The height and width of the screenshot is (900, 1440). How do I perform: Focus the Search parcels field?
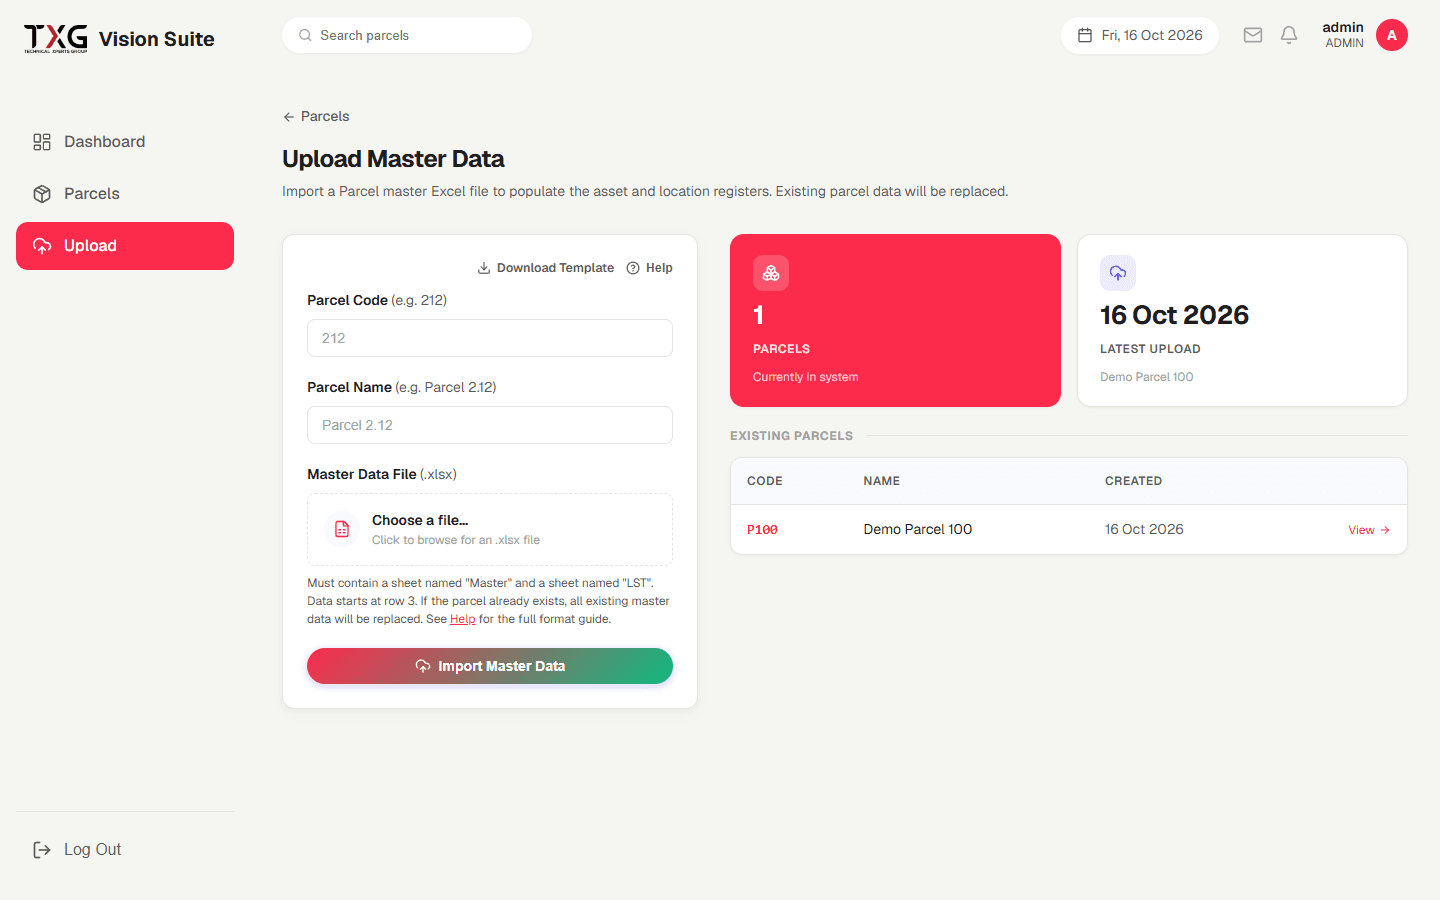(407, 35)
